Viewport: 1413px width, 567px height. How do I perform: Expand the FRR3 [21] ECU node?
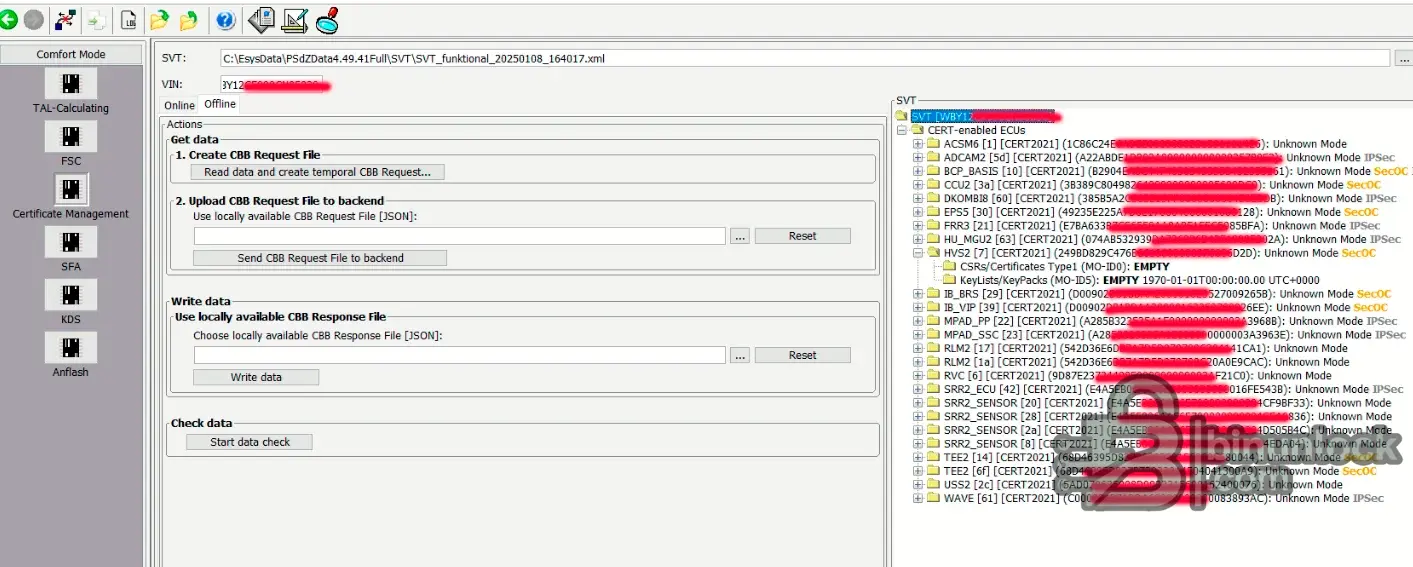coord(918,226)
